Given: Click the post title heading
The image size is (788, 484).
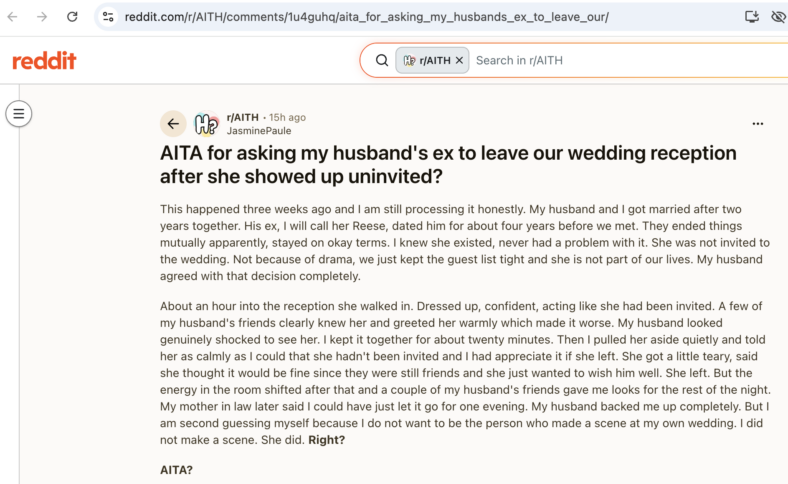Looking at the screenshot, I should pyautogui.click(x=448, y=164).
